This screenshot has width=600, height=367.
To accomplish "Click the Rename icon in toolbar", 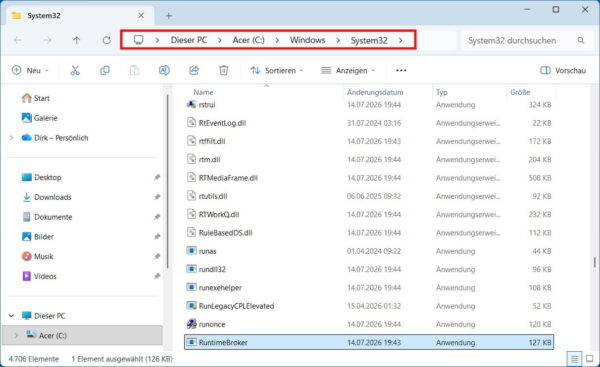I will (164, 70).
